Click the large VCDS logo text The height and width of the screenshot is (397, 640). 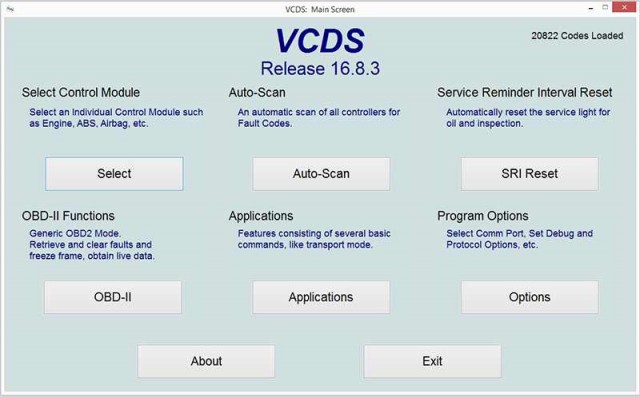point(320,41)
